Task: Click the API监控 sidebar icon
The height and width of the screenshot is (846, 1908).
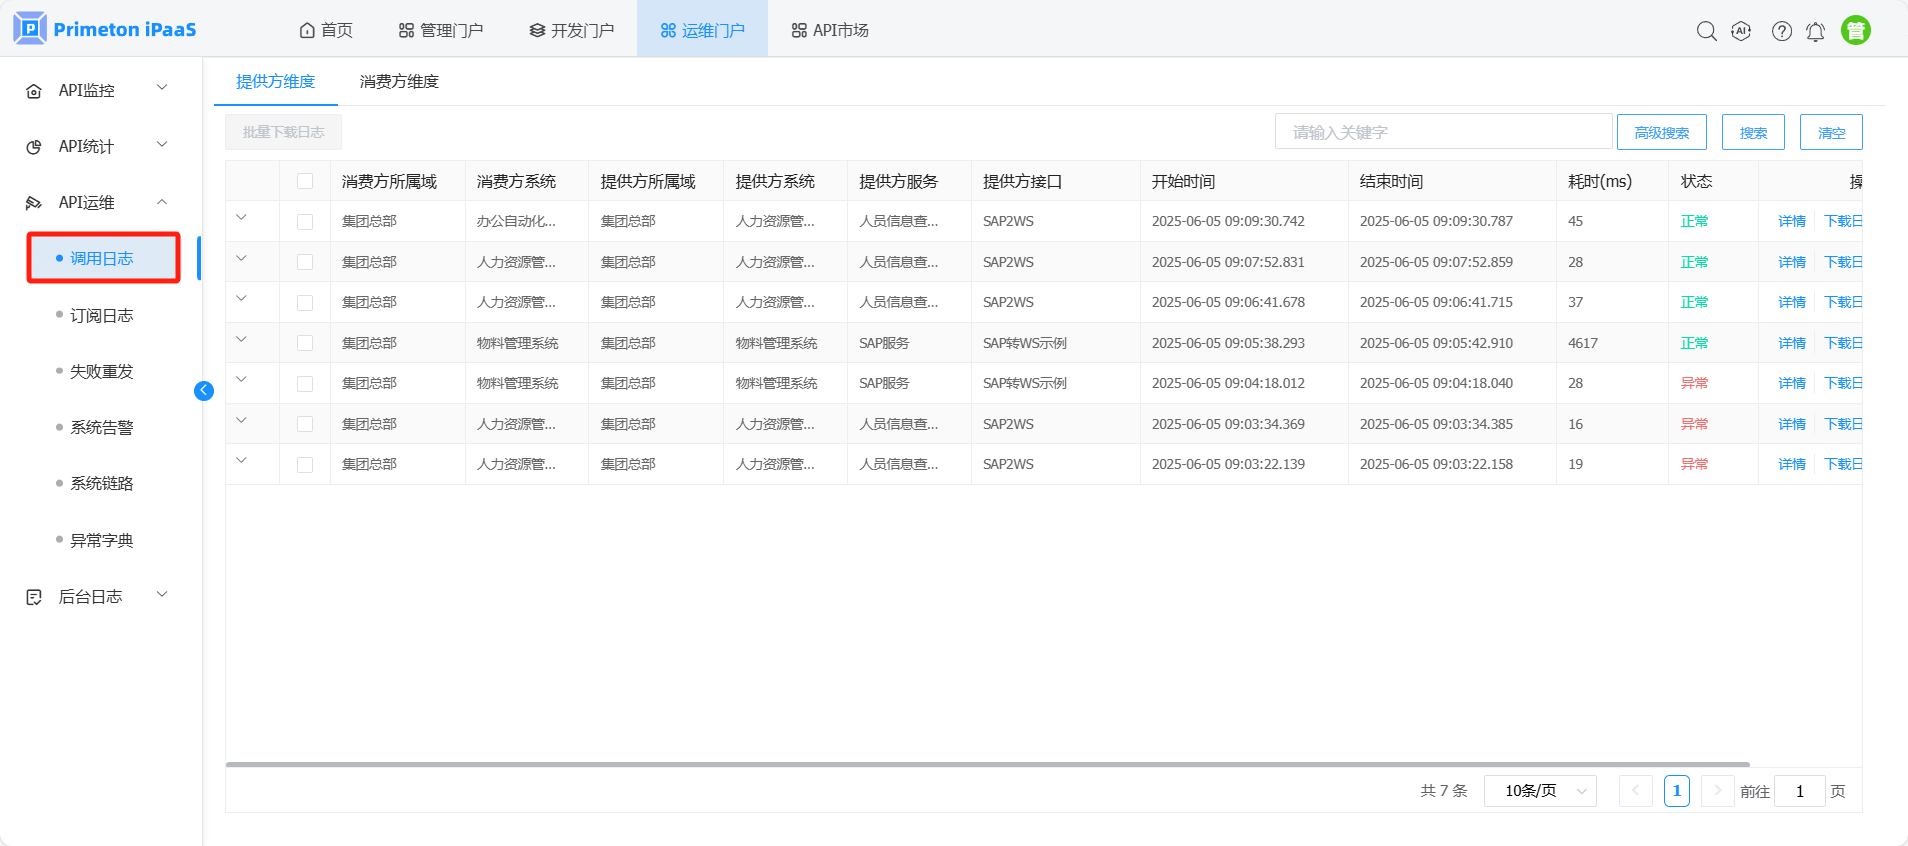Action: pyautogui.click(x=34, y=91)
